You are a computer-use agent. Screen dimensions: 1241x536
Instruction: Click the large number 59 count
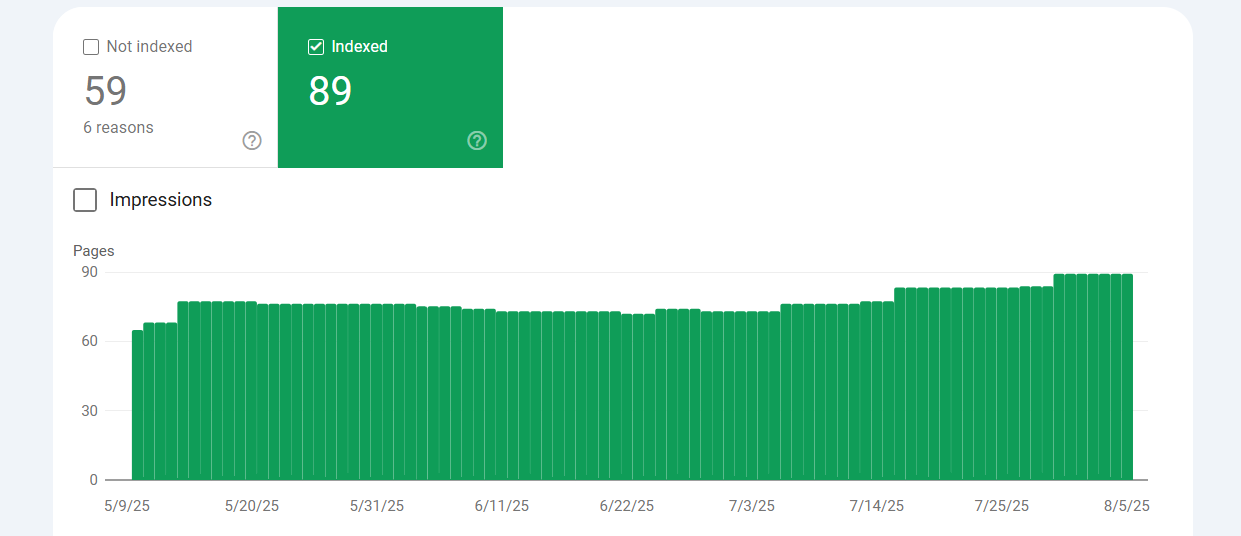click(x=106, y=91)
